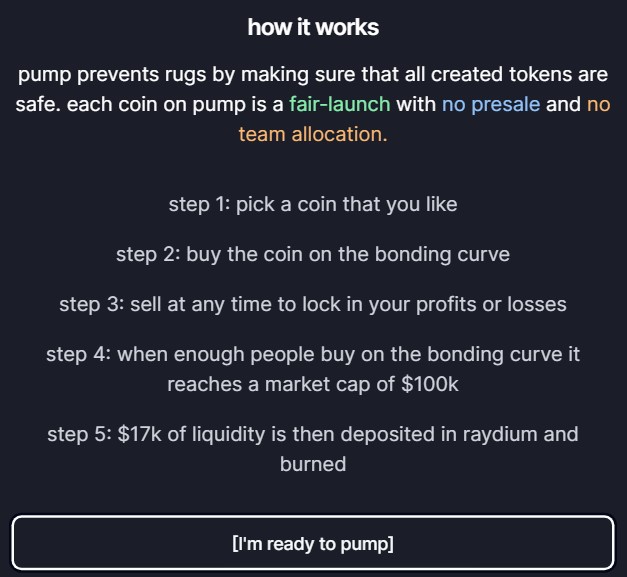Click the word "safe." in the intro paragraph

[x=38, y=104]
